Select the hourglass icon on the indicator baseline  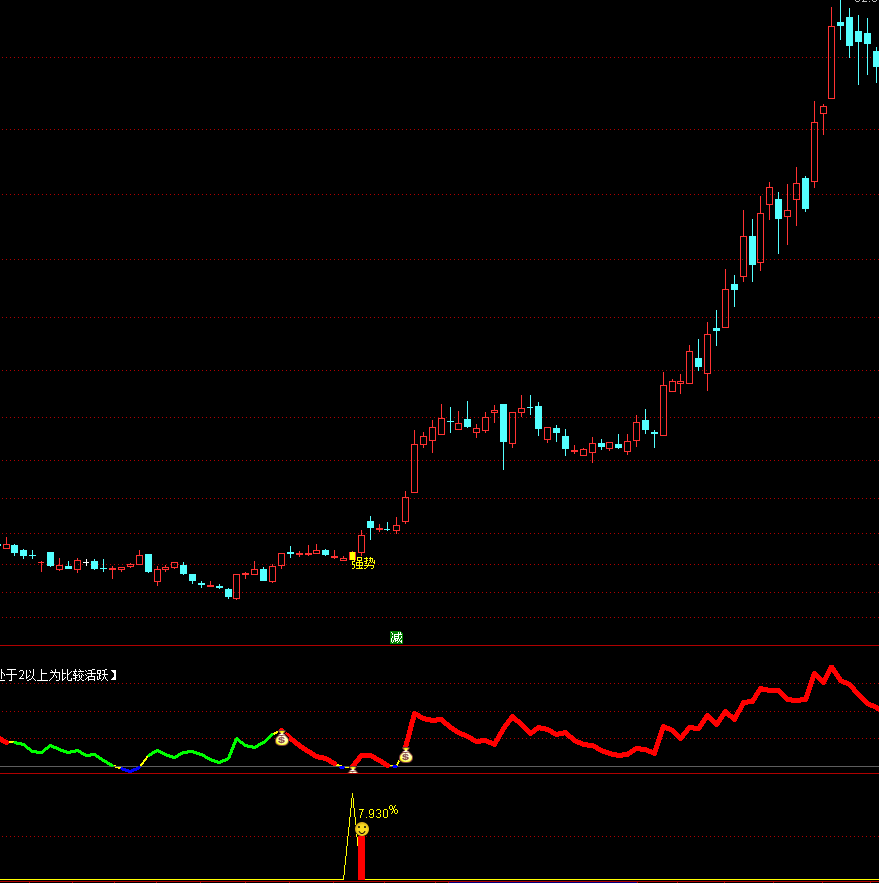[352, 768]
